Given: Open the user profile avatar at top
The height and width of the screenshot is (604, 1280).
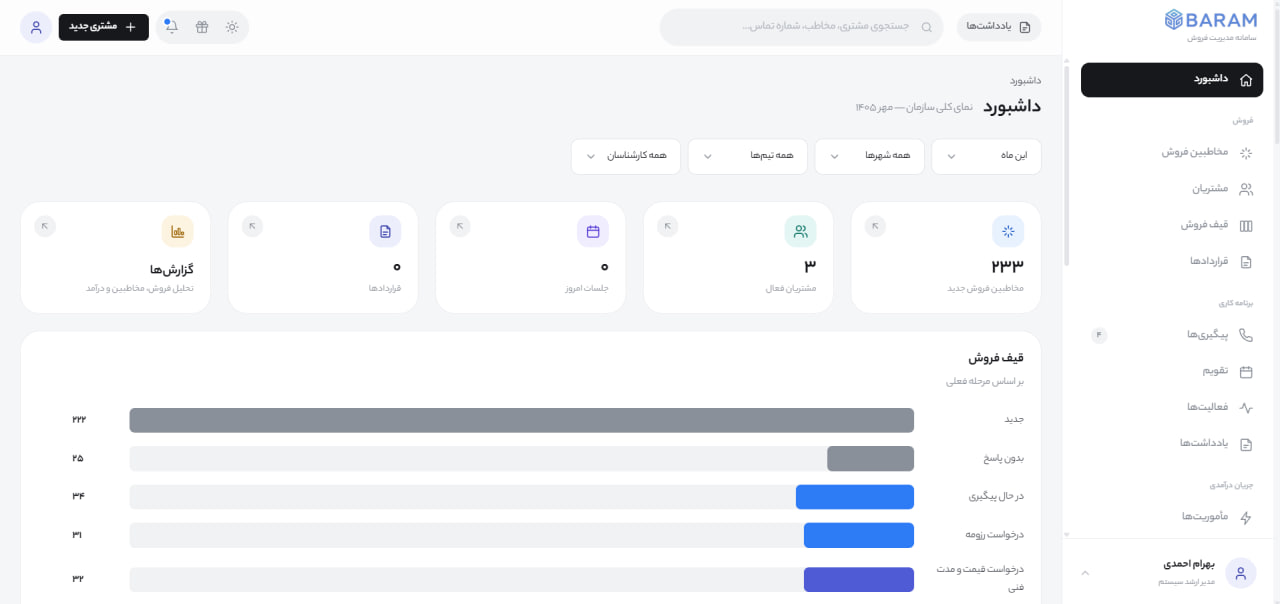Looking at the screenshot, I should coord(36,27).
